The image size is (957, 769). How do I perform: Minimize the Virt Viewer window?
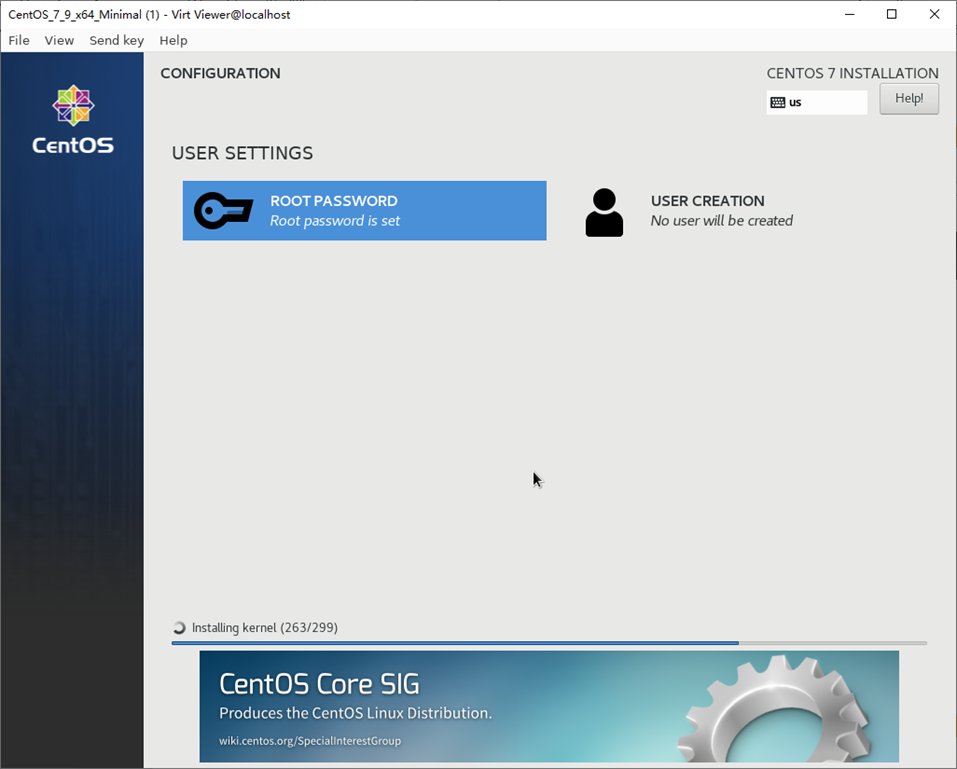pos(850,14)
